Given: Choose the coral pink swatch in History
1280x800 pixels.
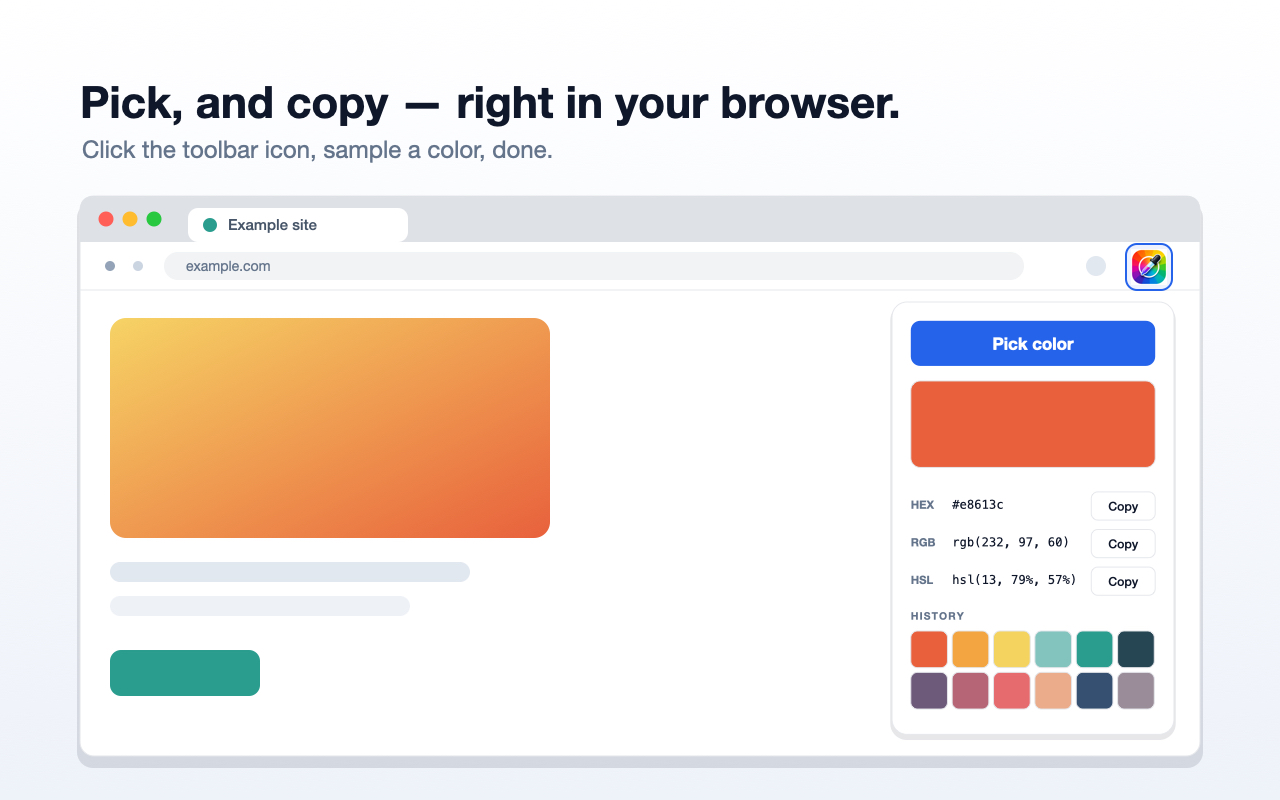Looking at the screenshot, I should pos(1012,691).
